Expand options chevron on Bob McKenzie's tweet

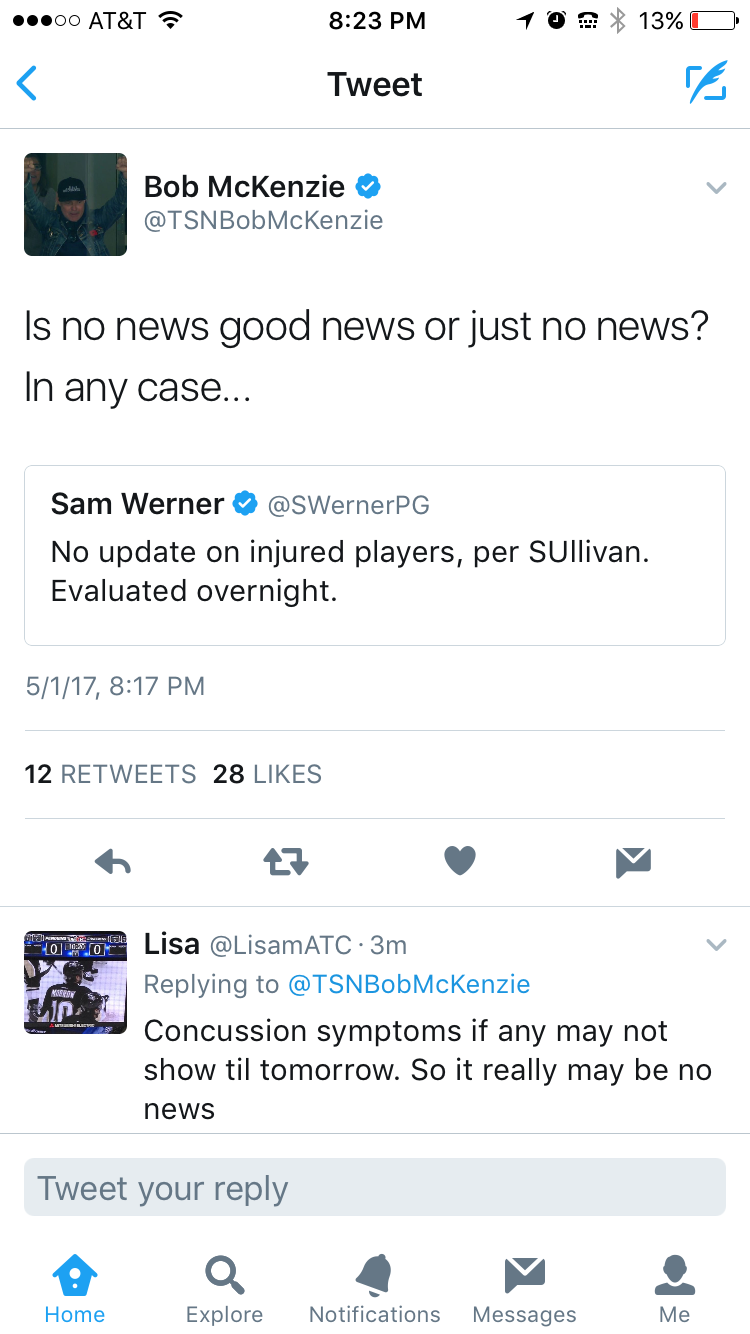(715, 187)
